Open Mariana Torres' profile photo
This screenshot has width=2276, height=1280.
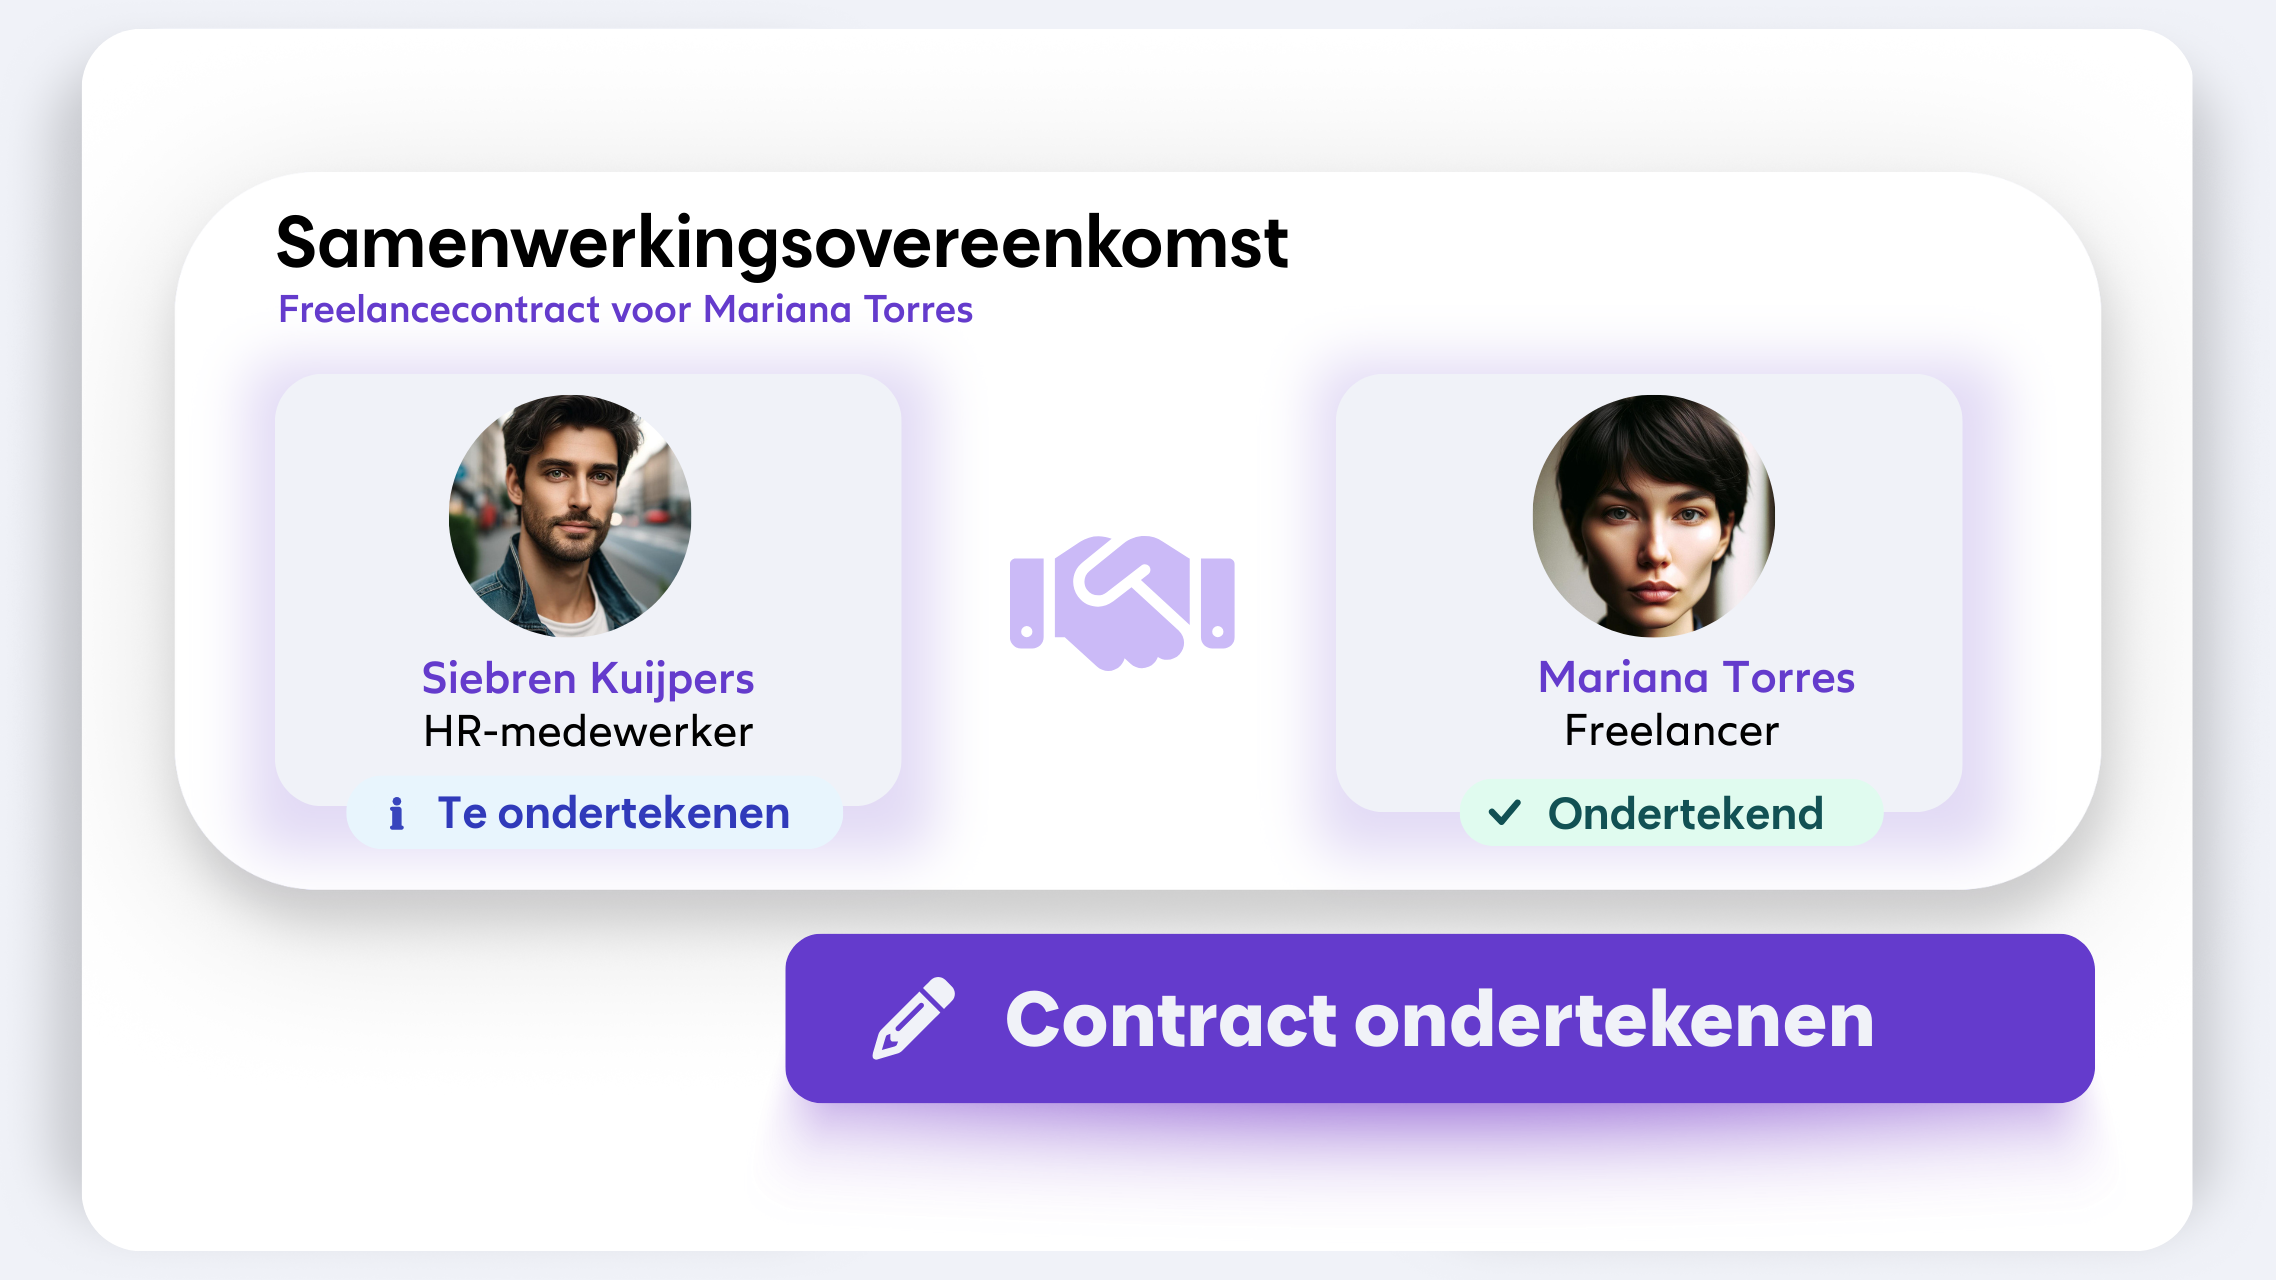point(1653,516)
